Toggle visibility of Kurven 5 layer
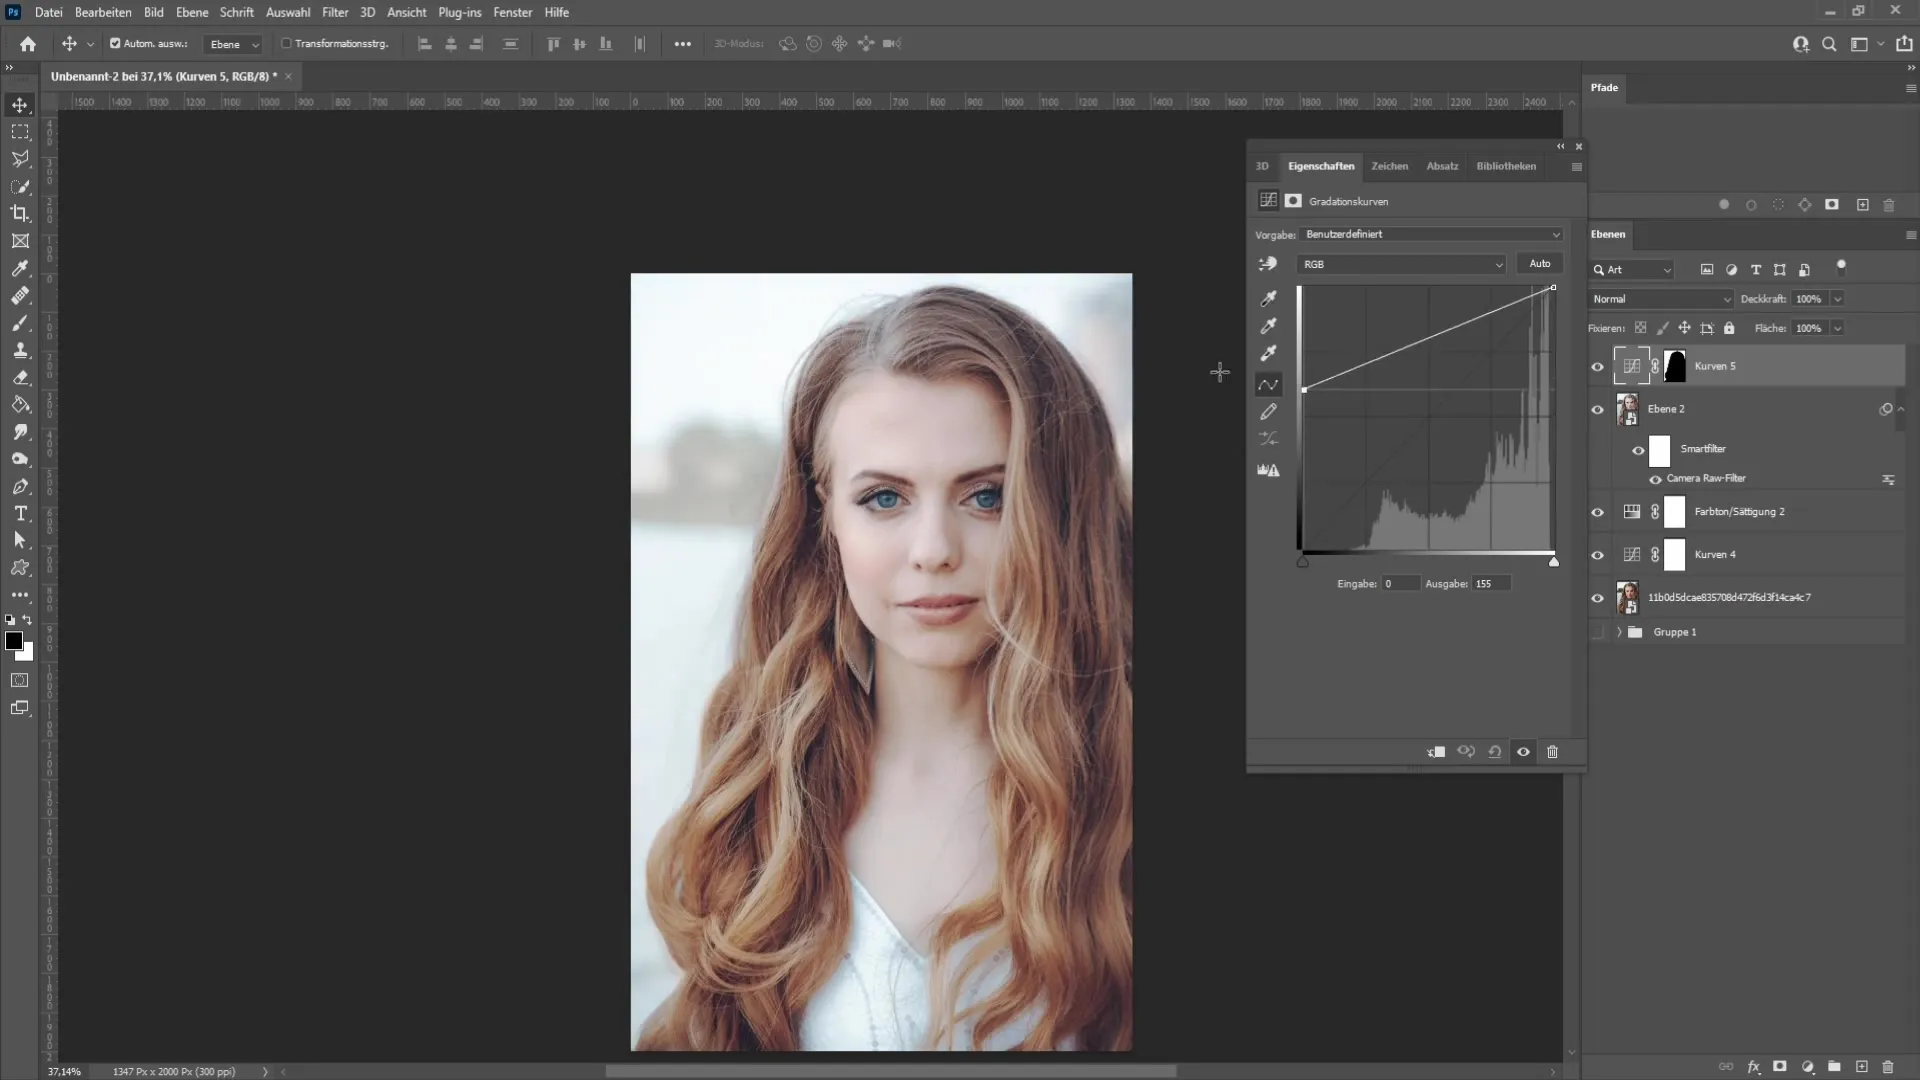The image size is (1920, 1080). [1597, 367]
